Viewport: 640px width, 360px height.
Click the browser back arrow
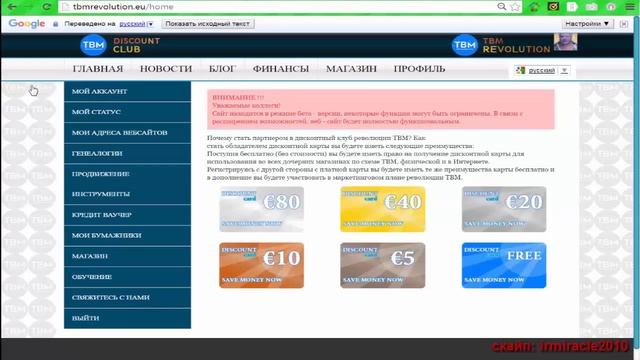[11, 7]
